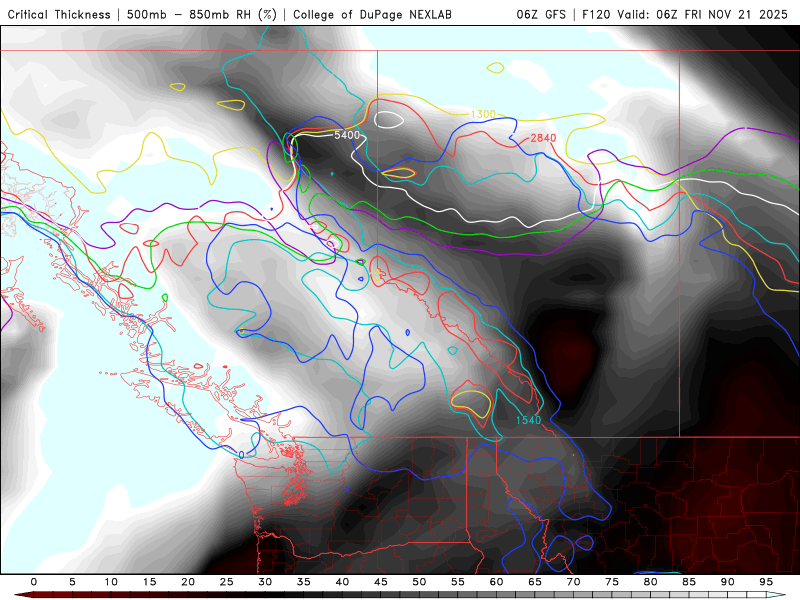Click the '70' tick on the color scale
This screenshot has width=800, height=600.
coord(573,582)
